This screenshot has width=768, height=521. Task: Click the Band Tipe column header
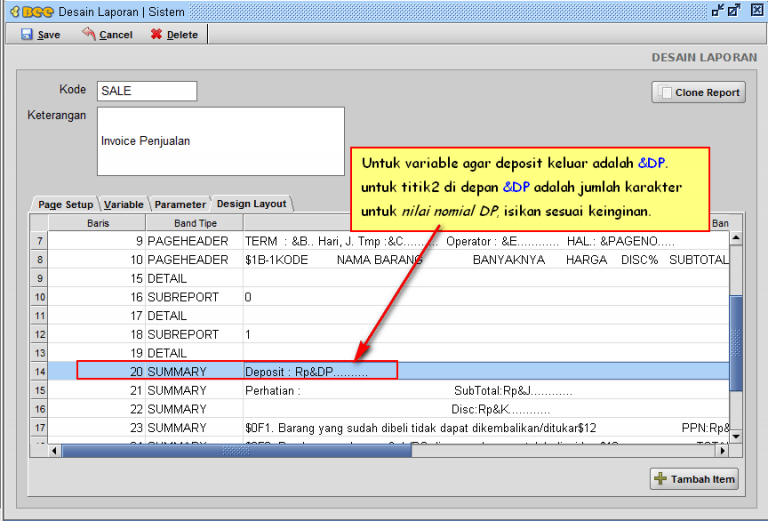(195, 223)
